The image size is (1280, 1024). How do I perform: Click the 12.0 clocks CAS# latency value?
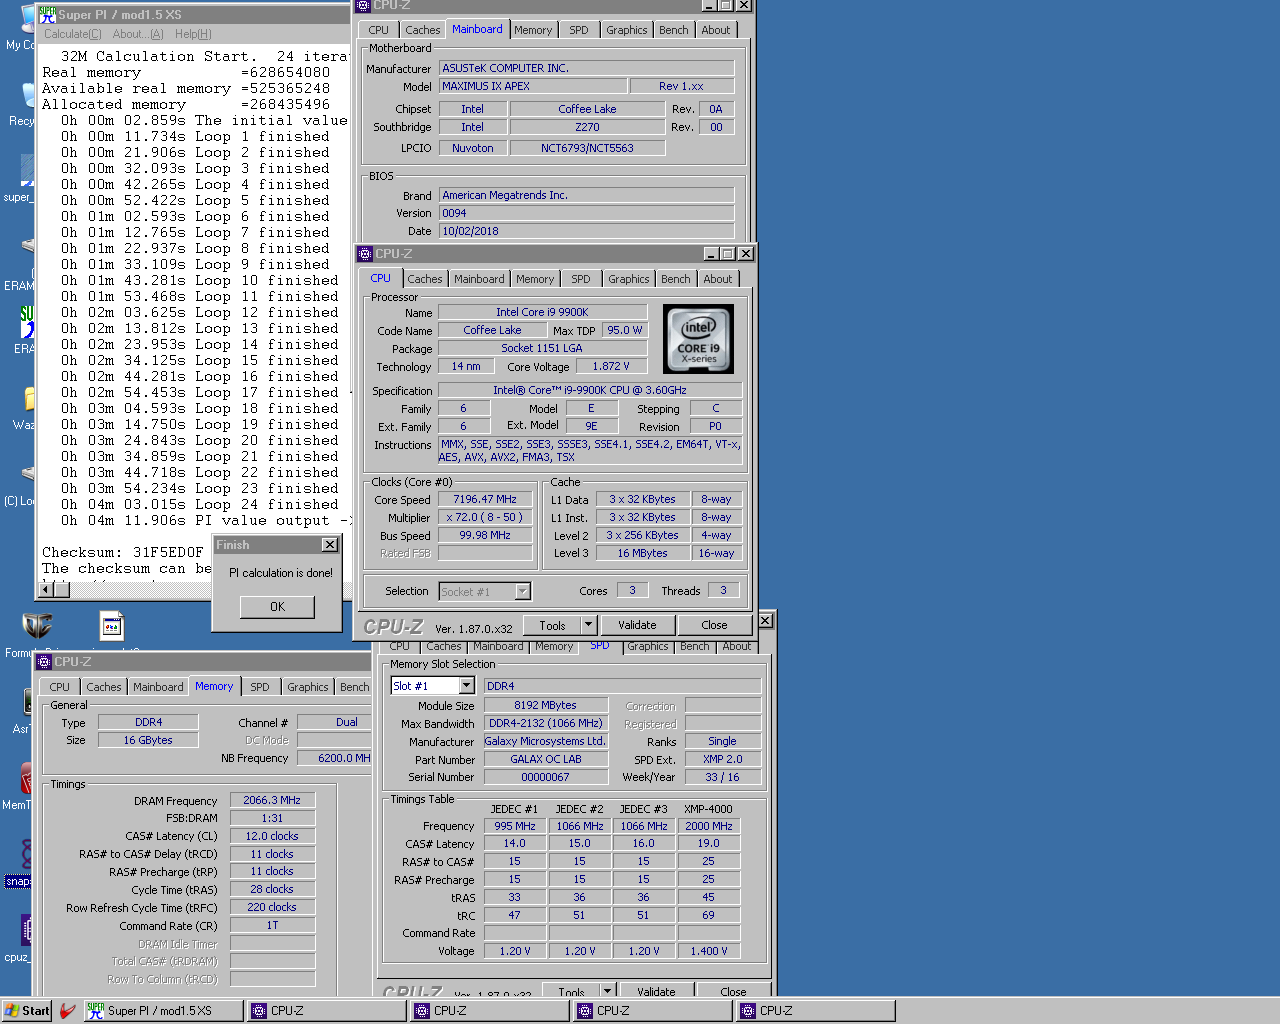272,836
